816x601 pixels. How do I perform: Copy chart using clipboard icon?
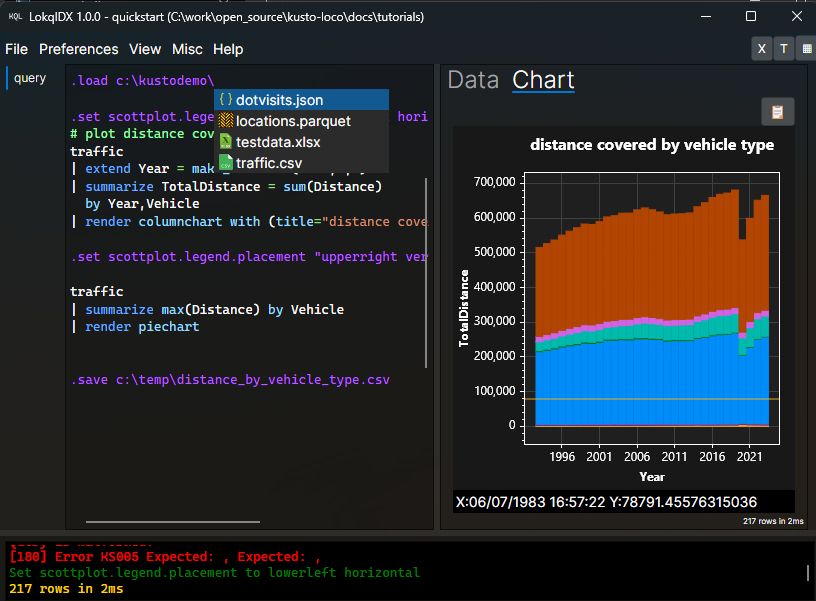[x=777, y=112]
